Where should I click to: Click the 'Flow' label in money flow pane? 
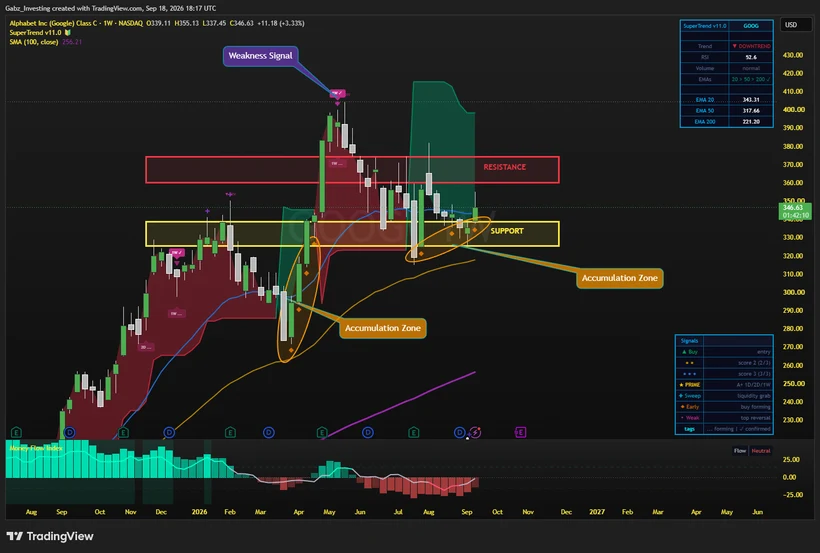[x=739, y=450]
